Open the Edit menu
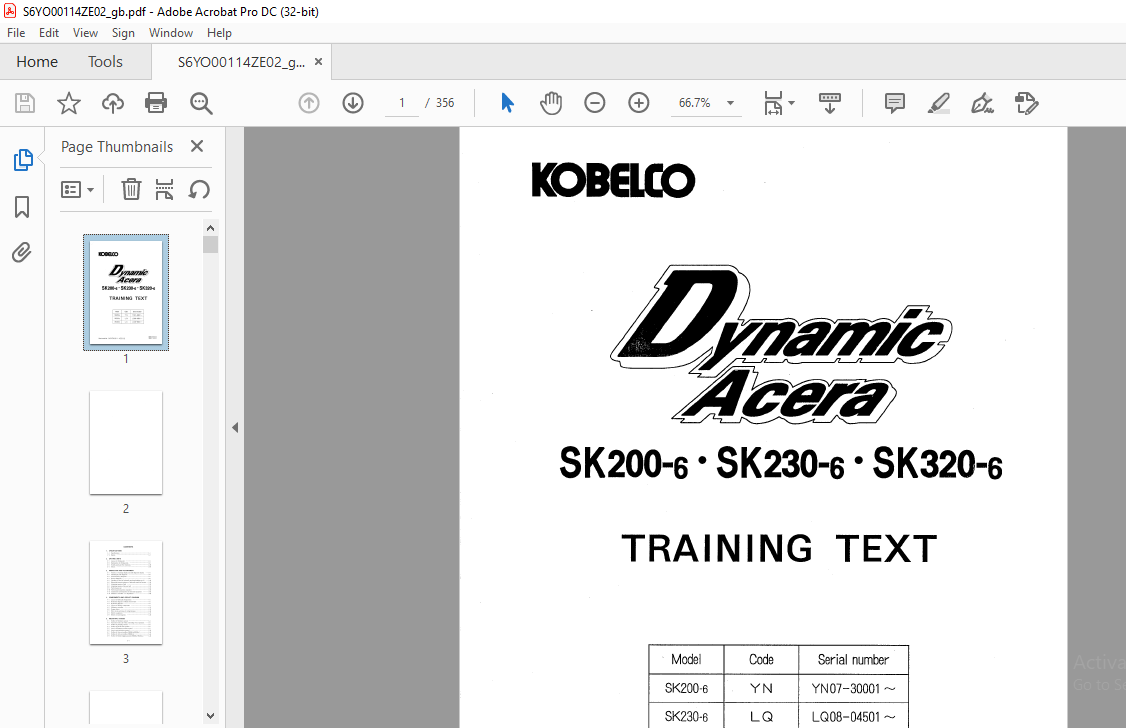The width and height of the screenshot is (1126, 728). [x=49, y=33]
